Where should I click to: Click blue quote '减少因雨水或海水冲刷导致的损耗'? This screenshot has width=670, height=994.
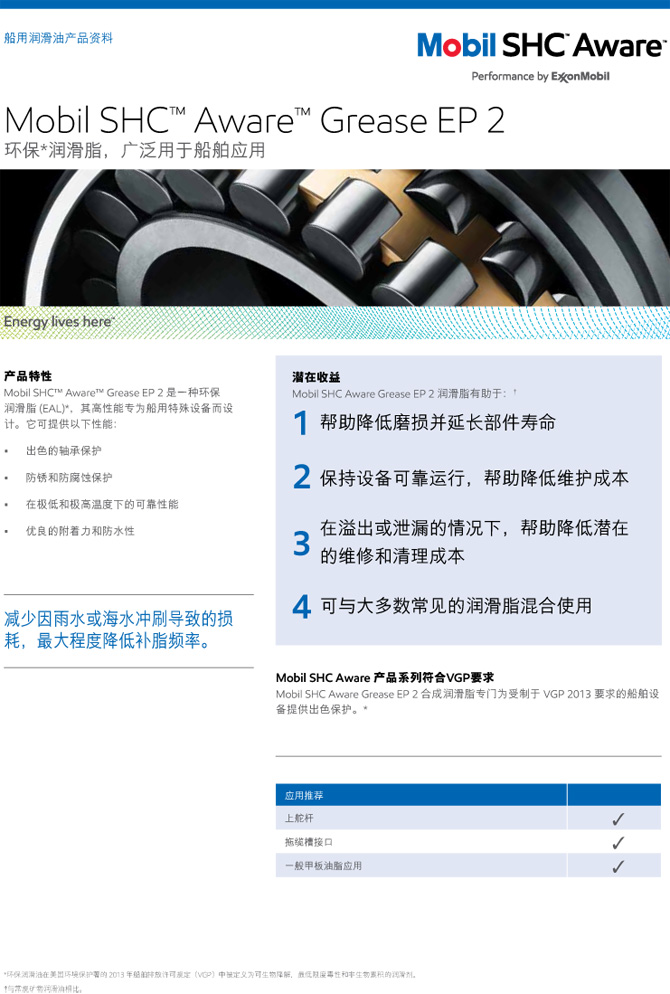click(x=119, y=629)
